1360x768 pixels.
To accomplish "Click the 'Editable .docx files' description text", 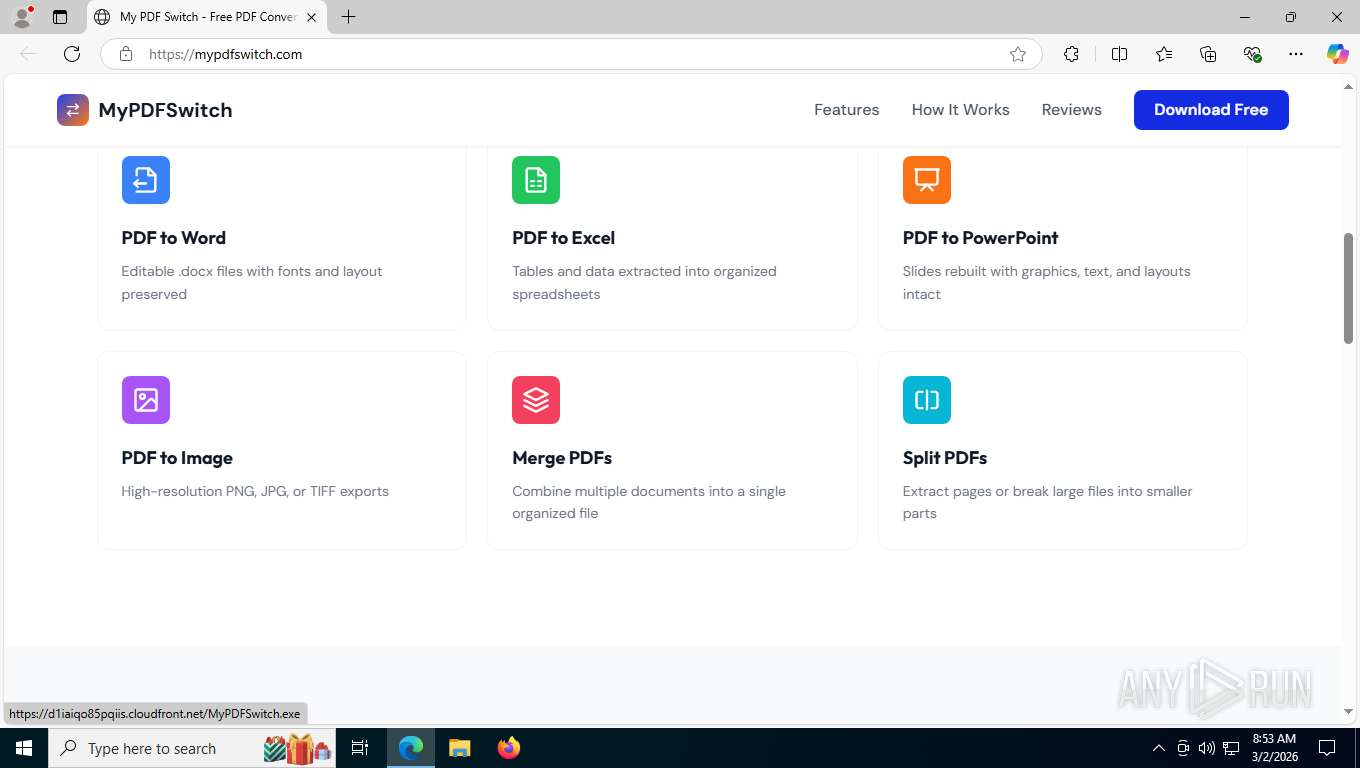I will [x=252, y=283].
